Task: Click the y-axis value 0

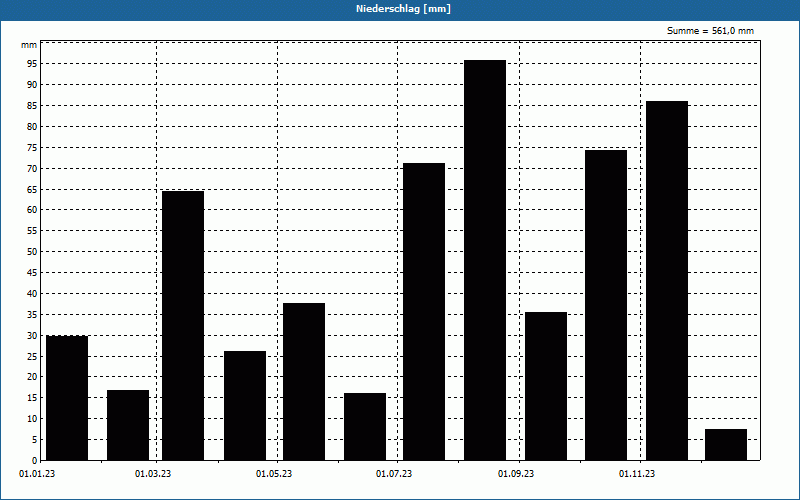Action: (35, 460)
